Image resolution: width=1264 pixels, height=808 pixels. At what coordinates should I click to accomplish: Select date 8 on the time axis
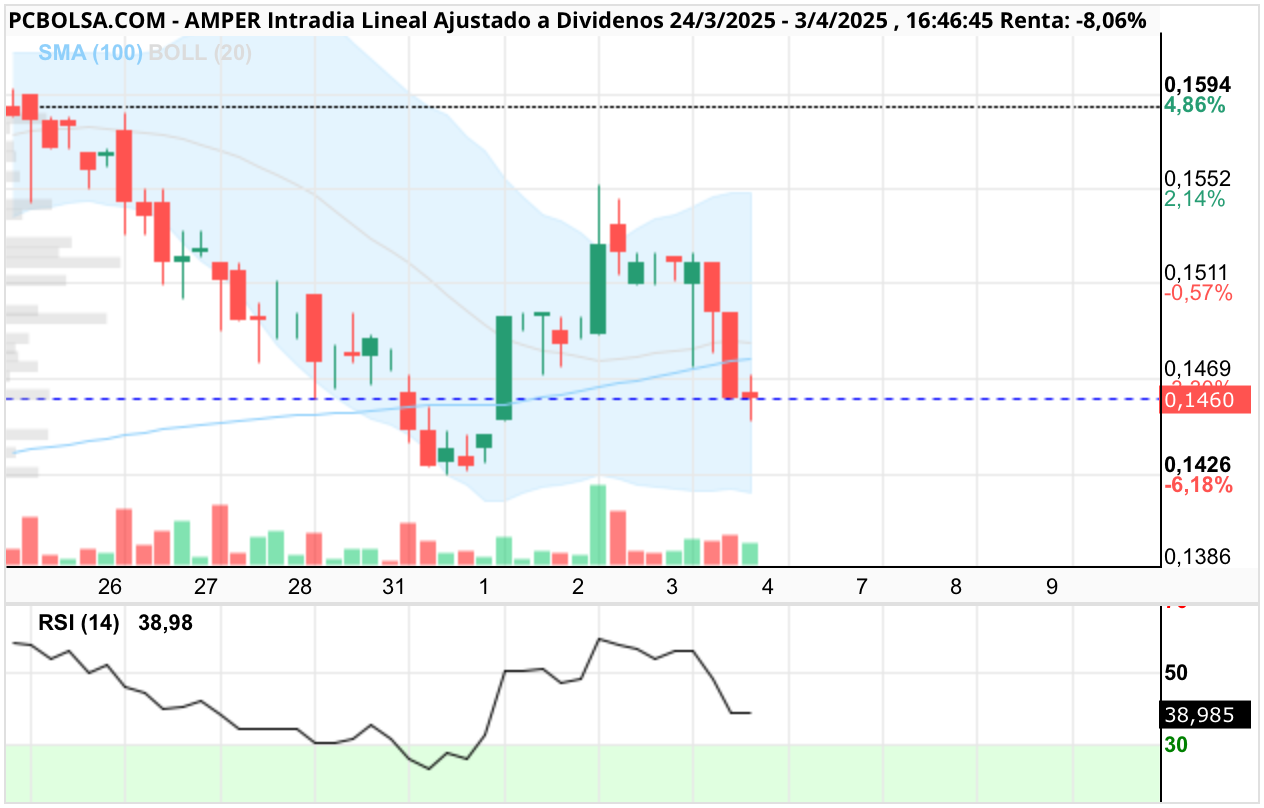pos(956,587)
